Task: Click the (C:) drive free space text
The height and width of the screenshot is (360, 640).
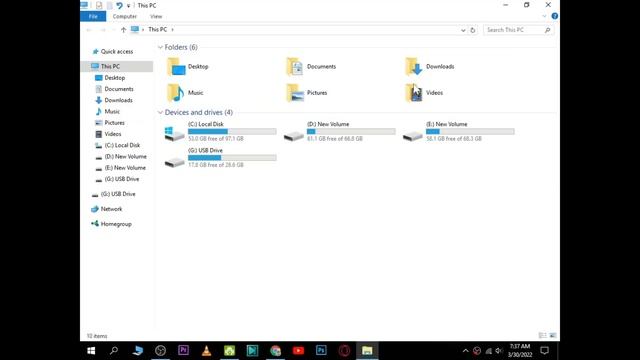Action: (x=216, y=139)
